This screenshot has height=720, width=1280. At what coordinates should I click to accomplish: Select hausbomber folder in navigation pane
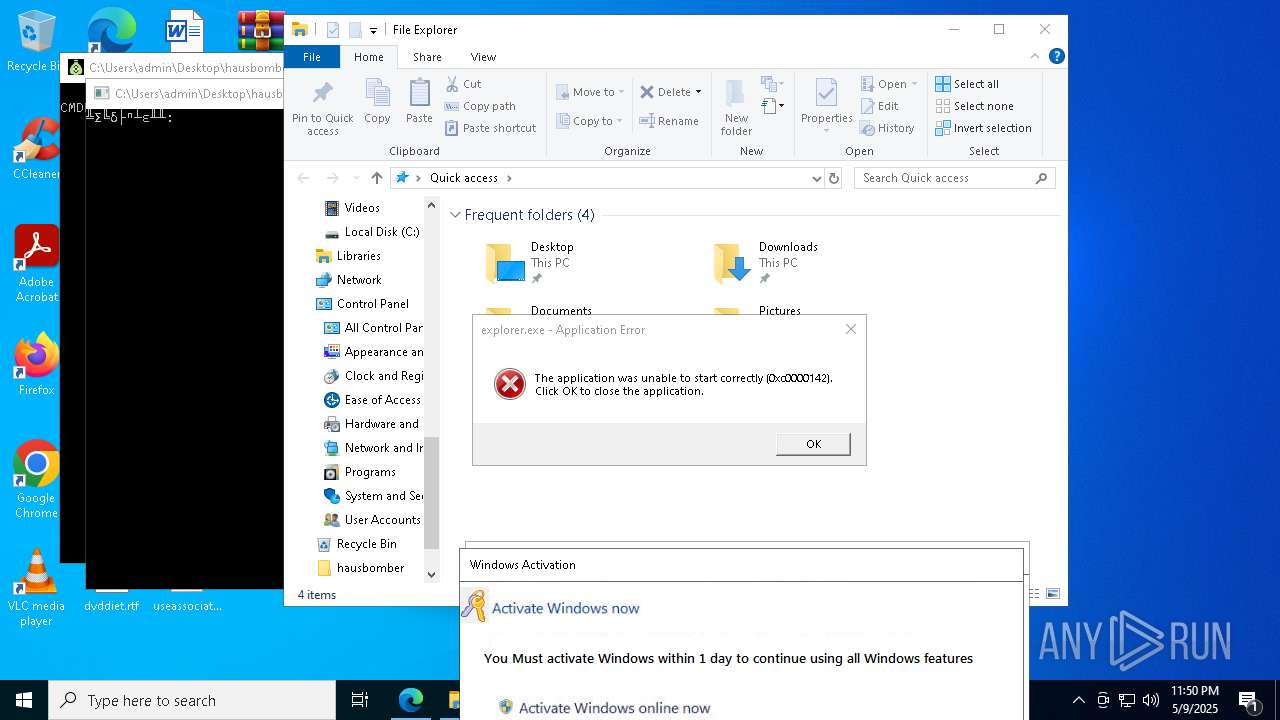click(x=360, y=568)
